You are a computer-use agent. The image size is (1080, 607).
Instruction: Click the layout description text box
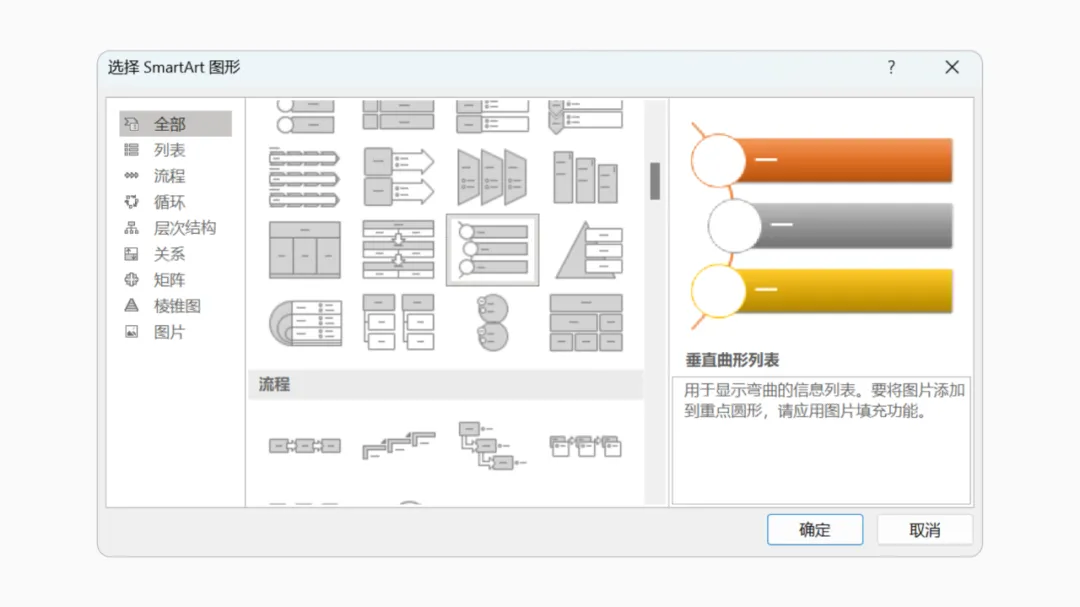pos(821,440)
